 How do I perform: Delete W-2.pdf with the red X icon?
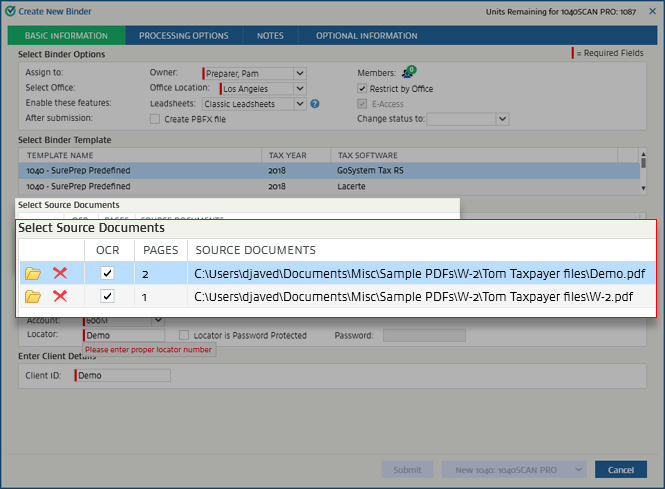60,296
